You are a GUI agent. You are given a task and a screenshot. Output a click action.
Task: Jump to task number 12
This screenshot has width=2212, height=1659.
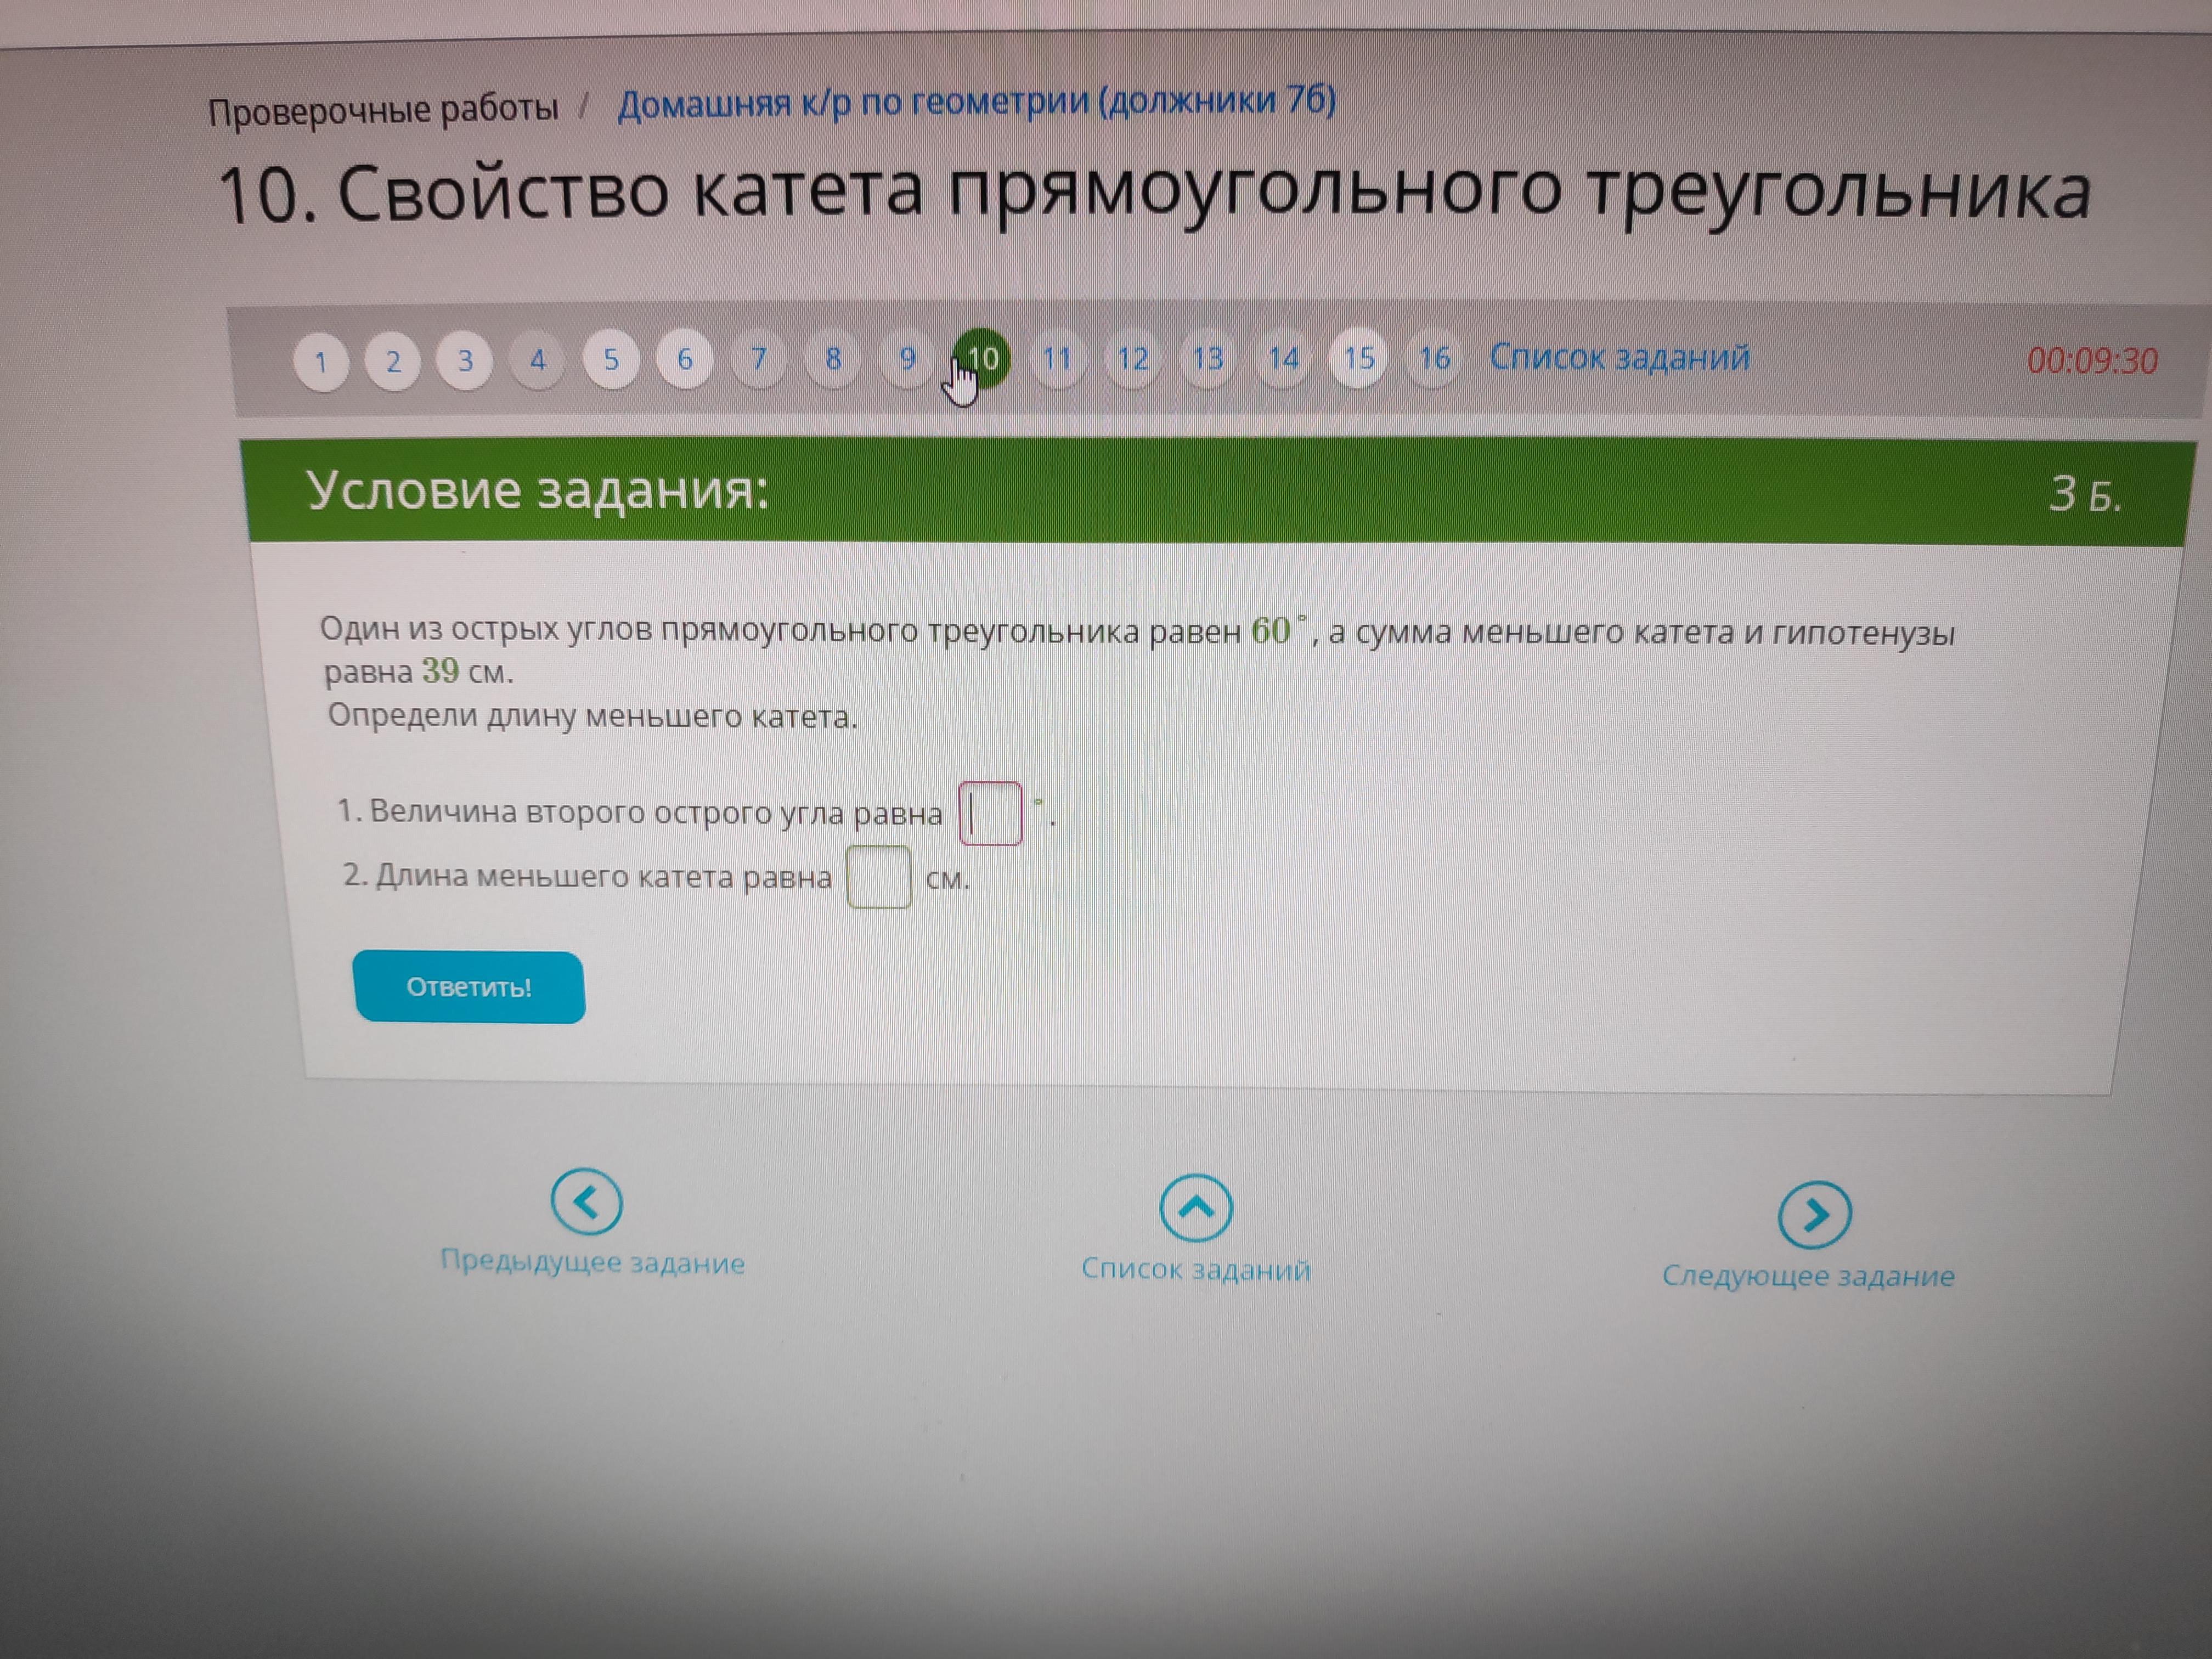pos(1132,358)
